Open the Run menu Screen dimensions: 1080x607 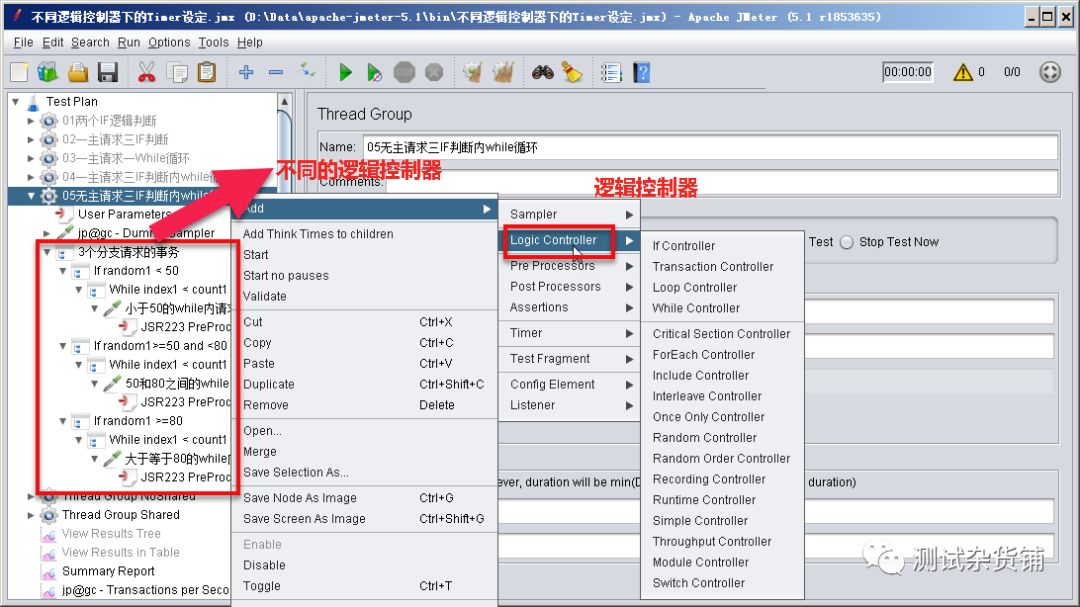(x=129, y=42)
